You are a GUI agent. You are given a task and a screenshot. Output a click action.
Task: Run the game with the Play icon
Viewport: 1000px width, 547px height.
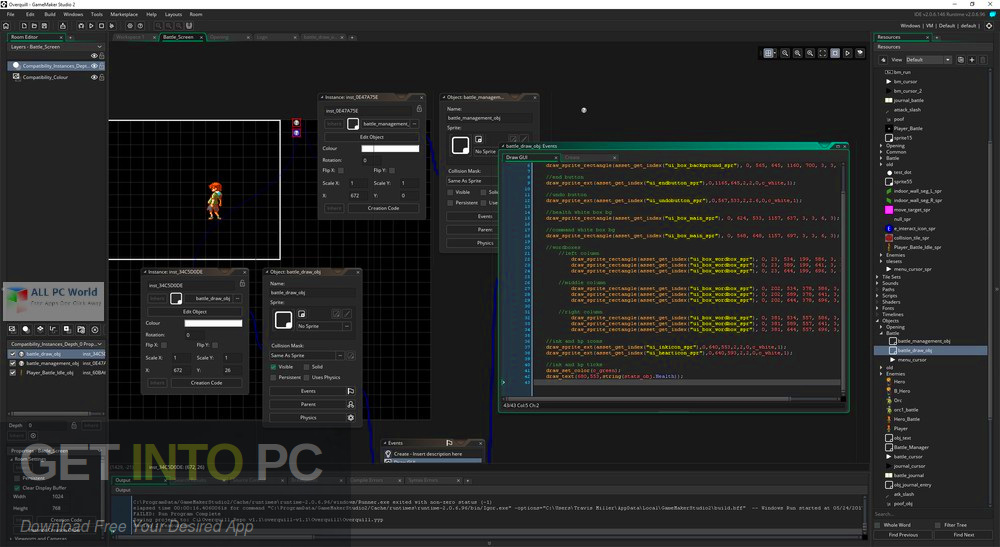coord(91,26)
